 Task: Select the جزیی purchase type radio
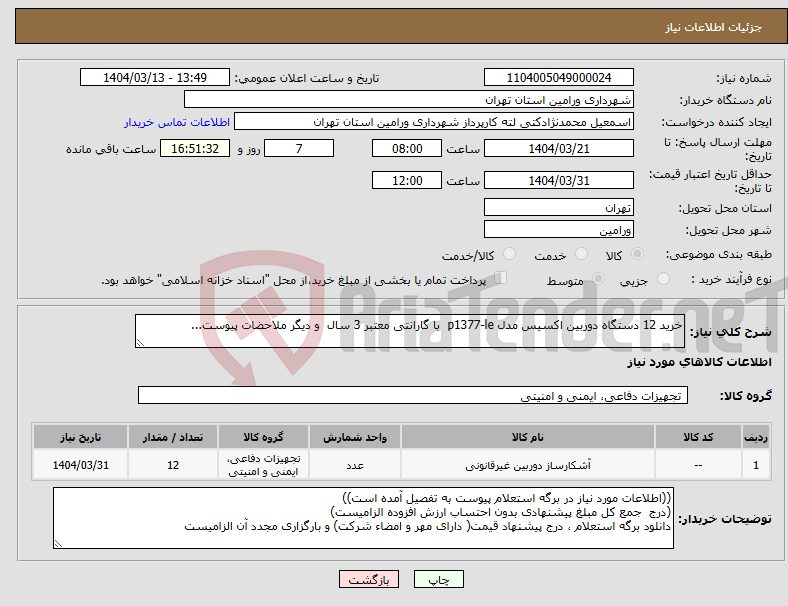pos(663,279)
